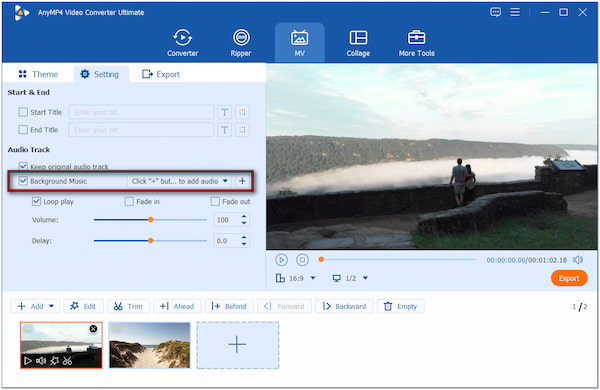Open the feedback chat icon in the title bar

pos(495,12)
